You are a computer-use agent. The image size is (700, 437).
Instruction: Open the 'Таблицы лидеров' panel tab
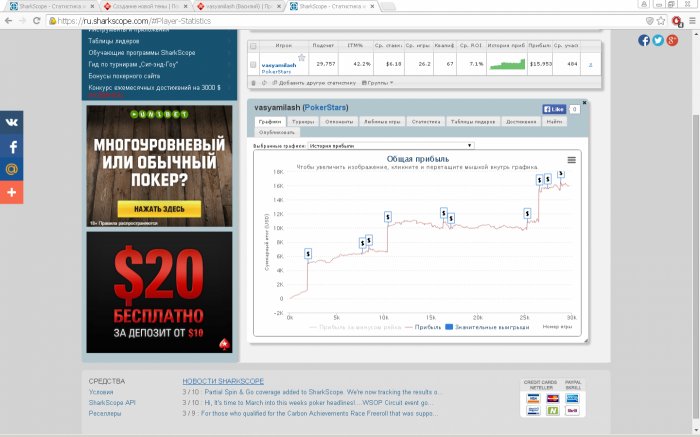[x=473, y=121]
